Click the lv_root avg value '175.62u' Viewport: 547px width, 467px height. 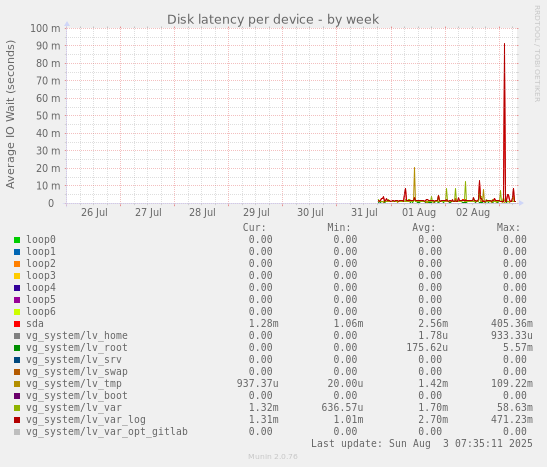(x=427, y=348)
